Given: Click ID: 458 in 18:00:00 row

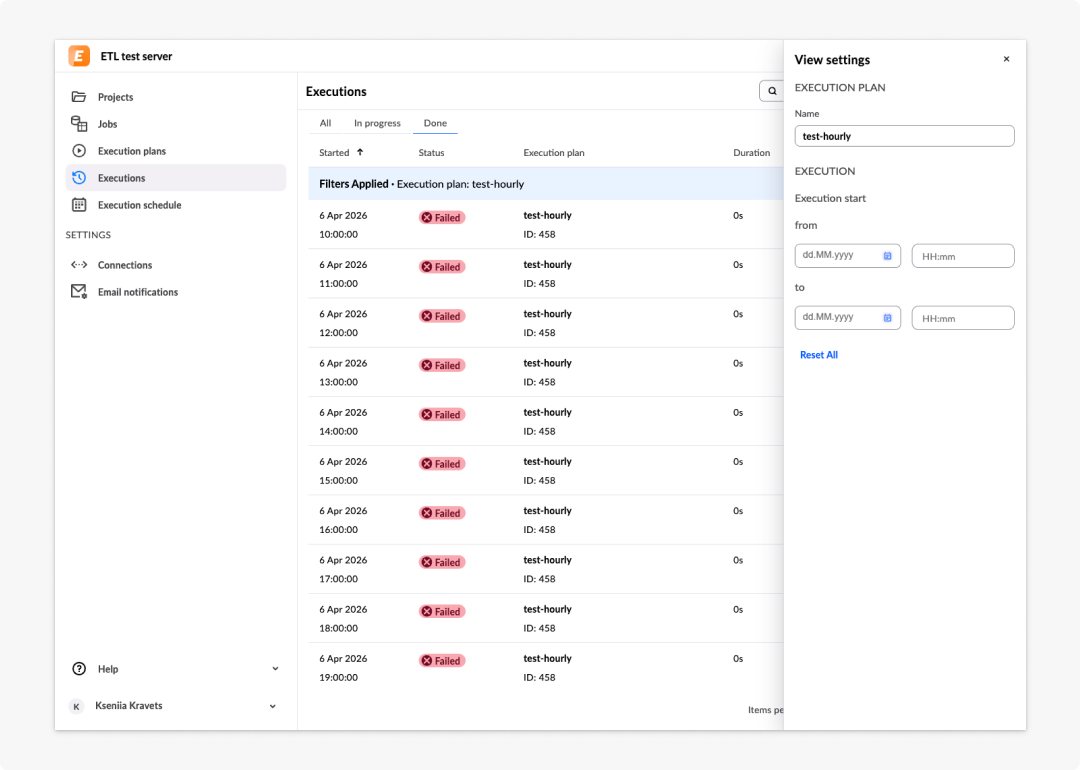Looking at the screenshot, I should [539, 628].
